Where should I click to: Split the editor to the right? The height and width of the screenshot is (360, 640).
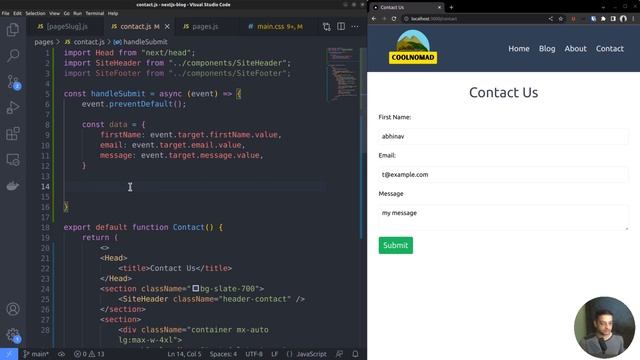pos(341,27)
